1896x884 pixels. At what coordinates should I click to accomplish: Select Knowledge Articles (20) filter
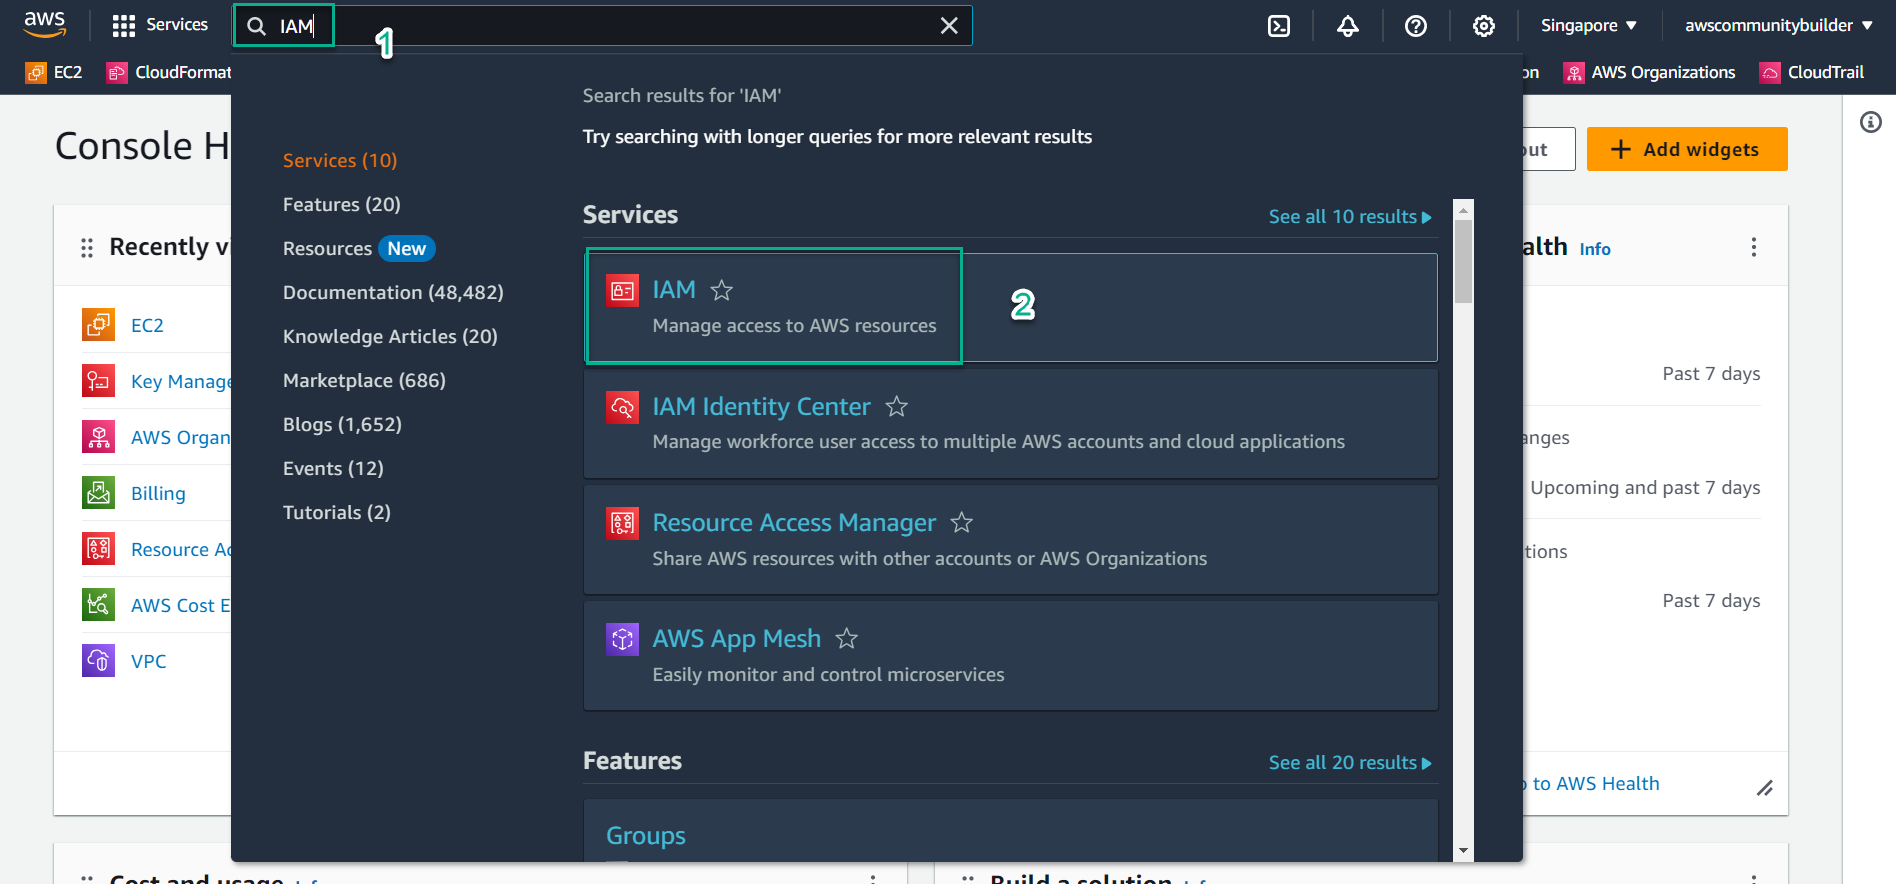[390, 336]
